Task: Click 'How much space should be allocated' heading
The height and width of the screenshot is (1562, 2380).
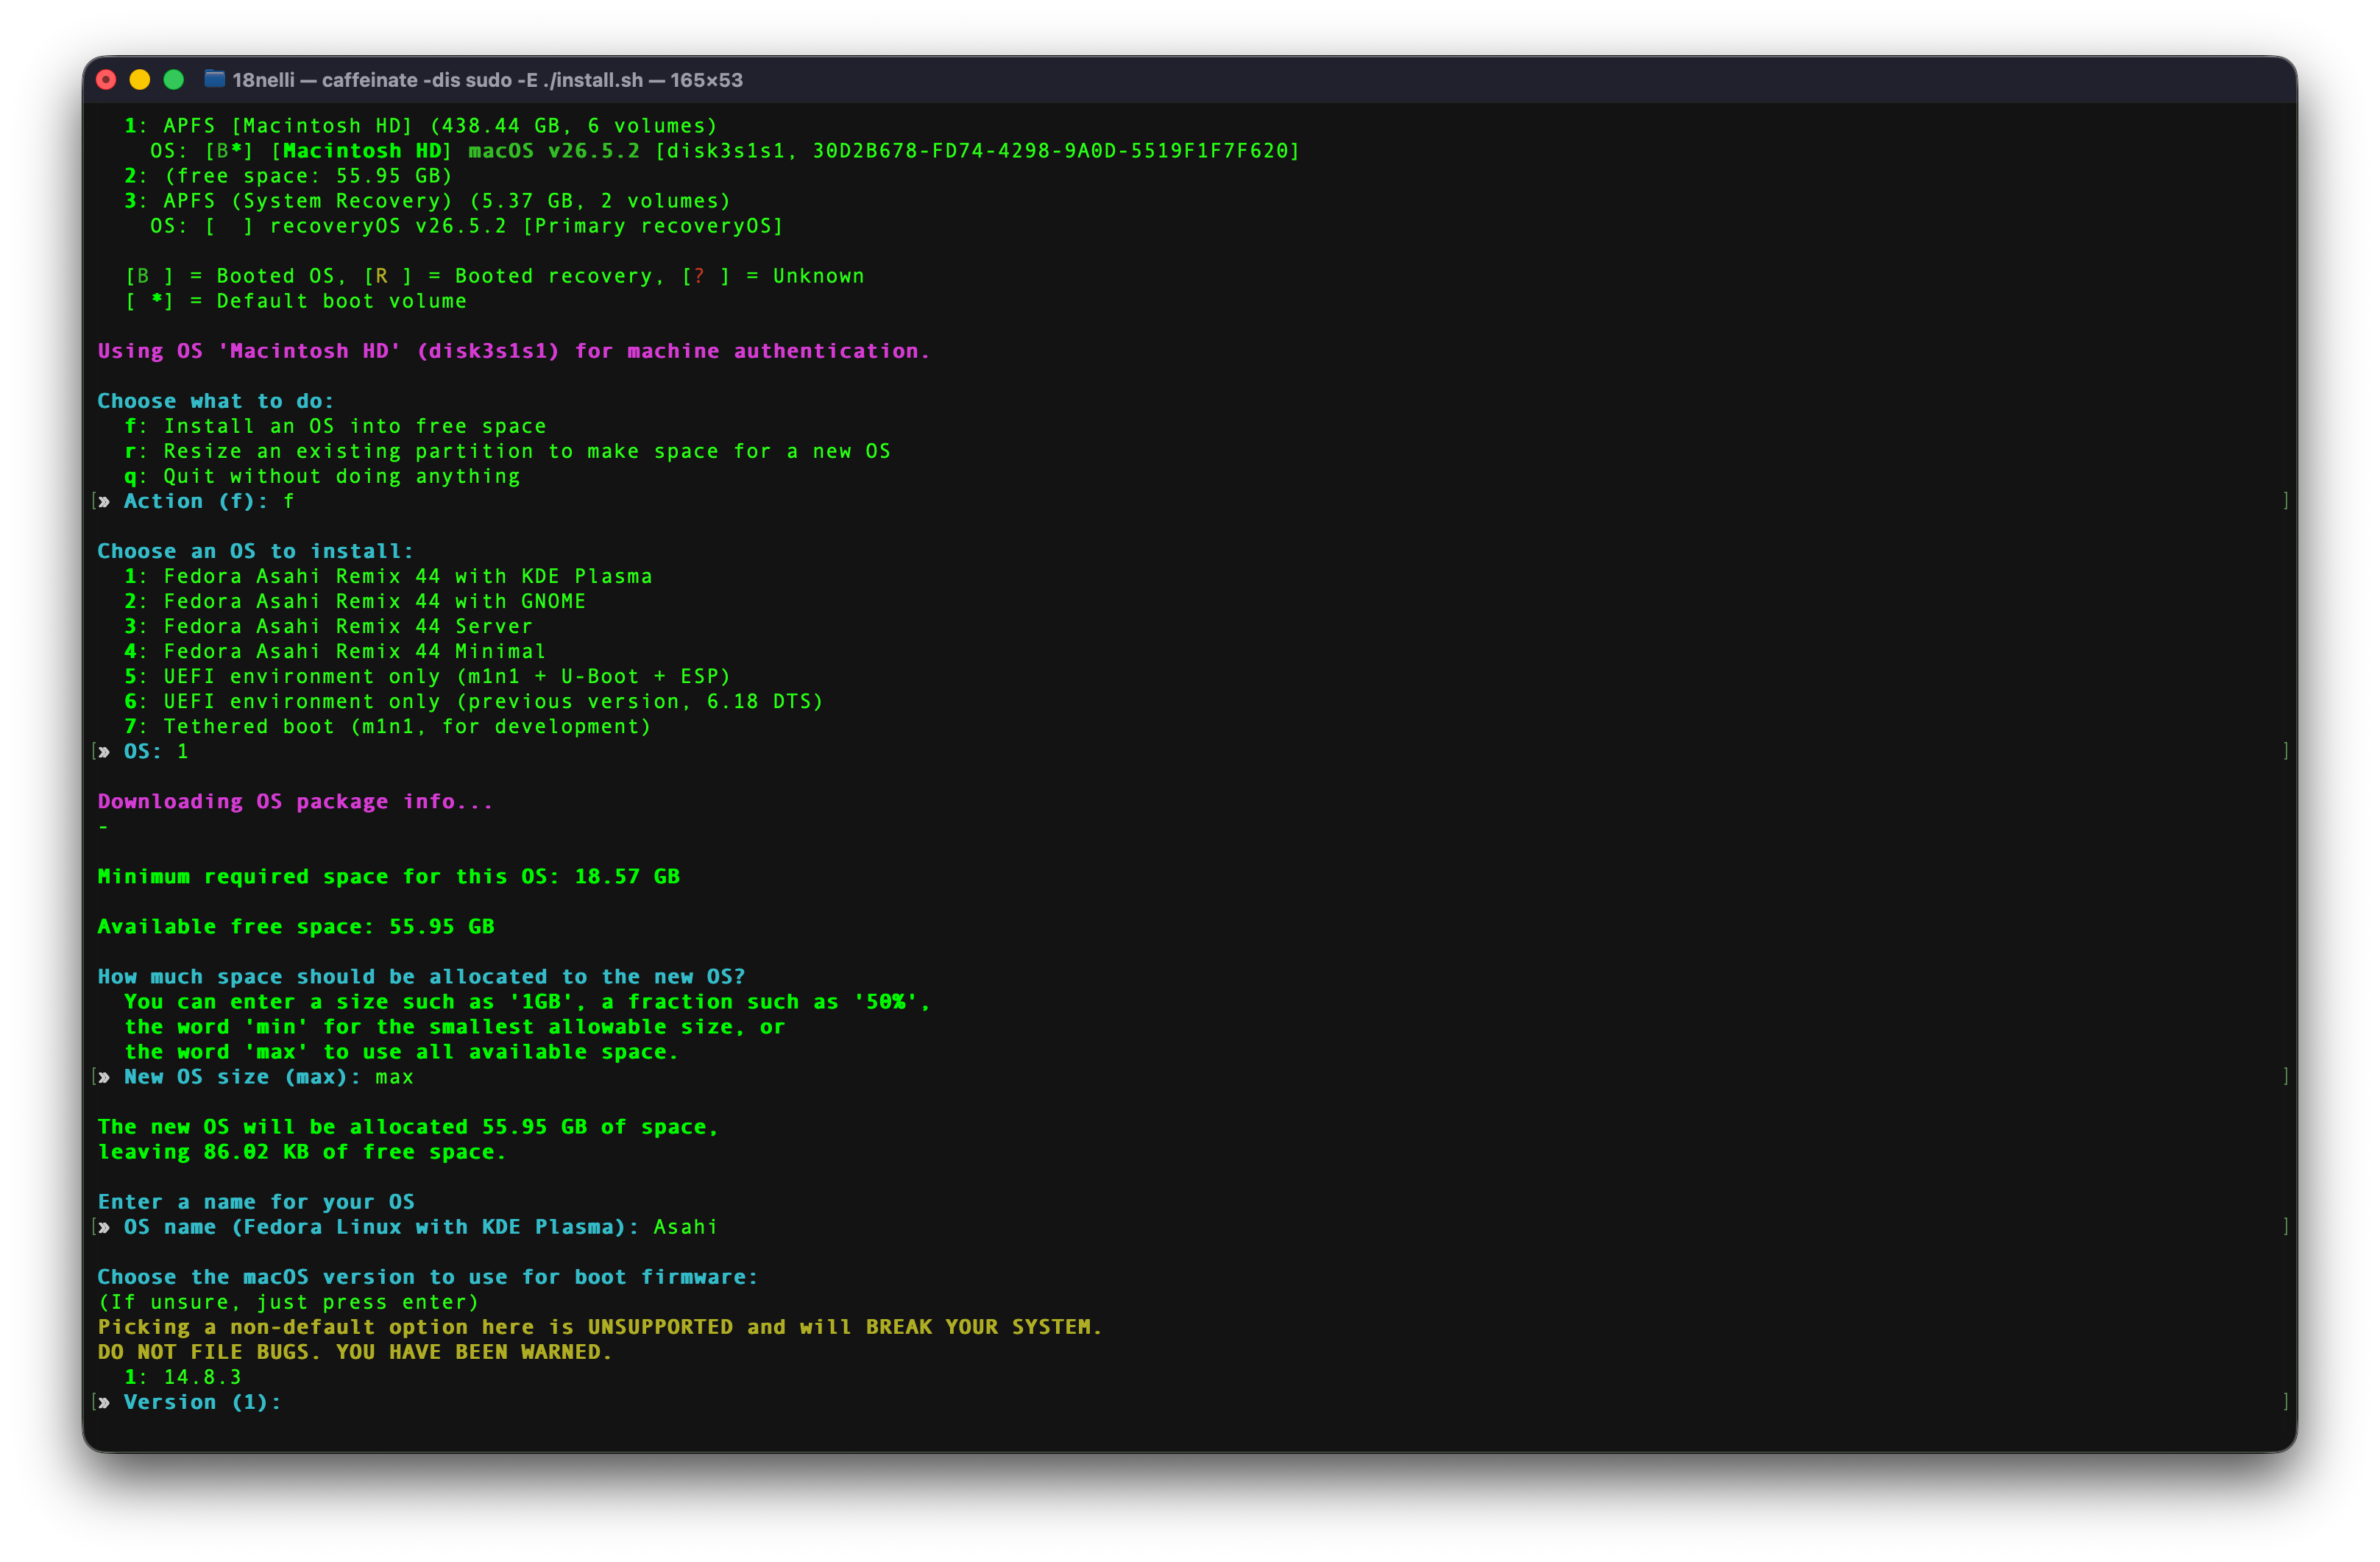Action: click(421, 976)
